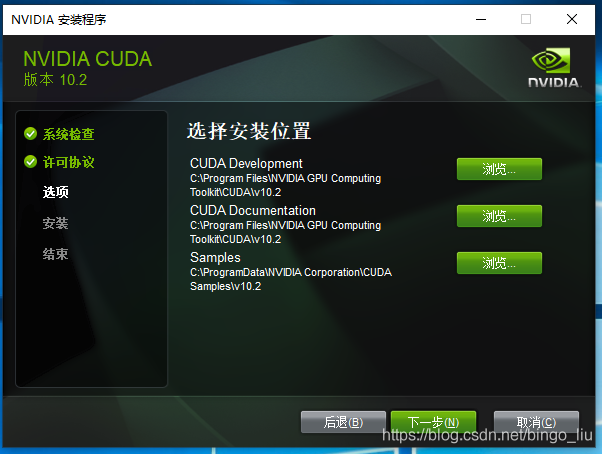Continue with 下一步(N) button
Screen dimensions: 602x454
pyautogui.click(x=433, y=422)
